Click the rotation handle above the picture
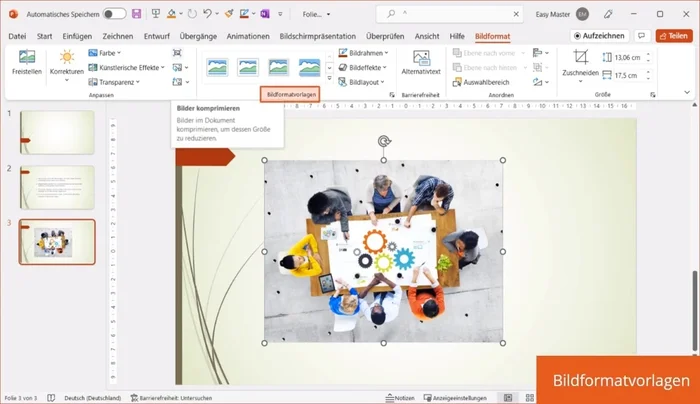 pos(384,142)
